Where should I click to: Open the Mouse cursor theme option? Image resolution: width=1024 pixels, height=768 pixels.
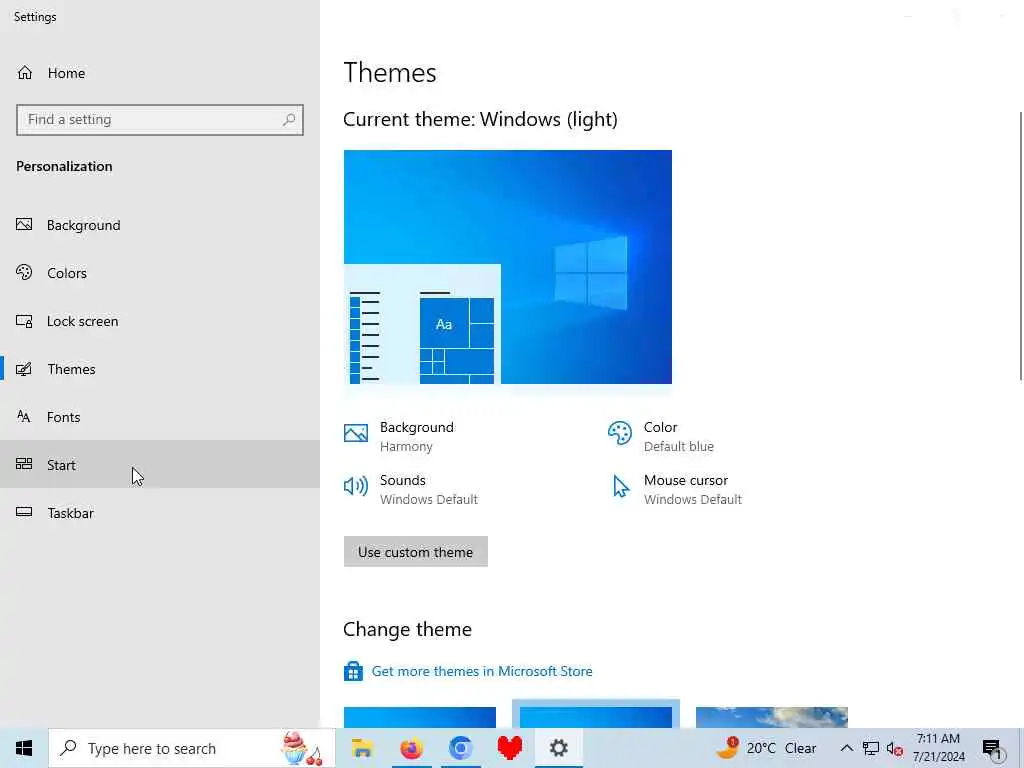click(x=675, y=489)
